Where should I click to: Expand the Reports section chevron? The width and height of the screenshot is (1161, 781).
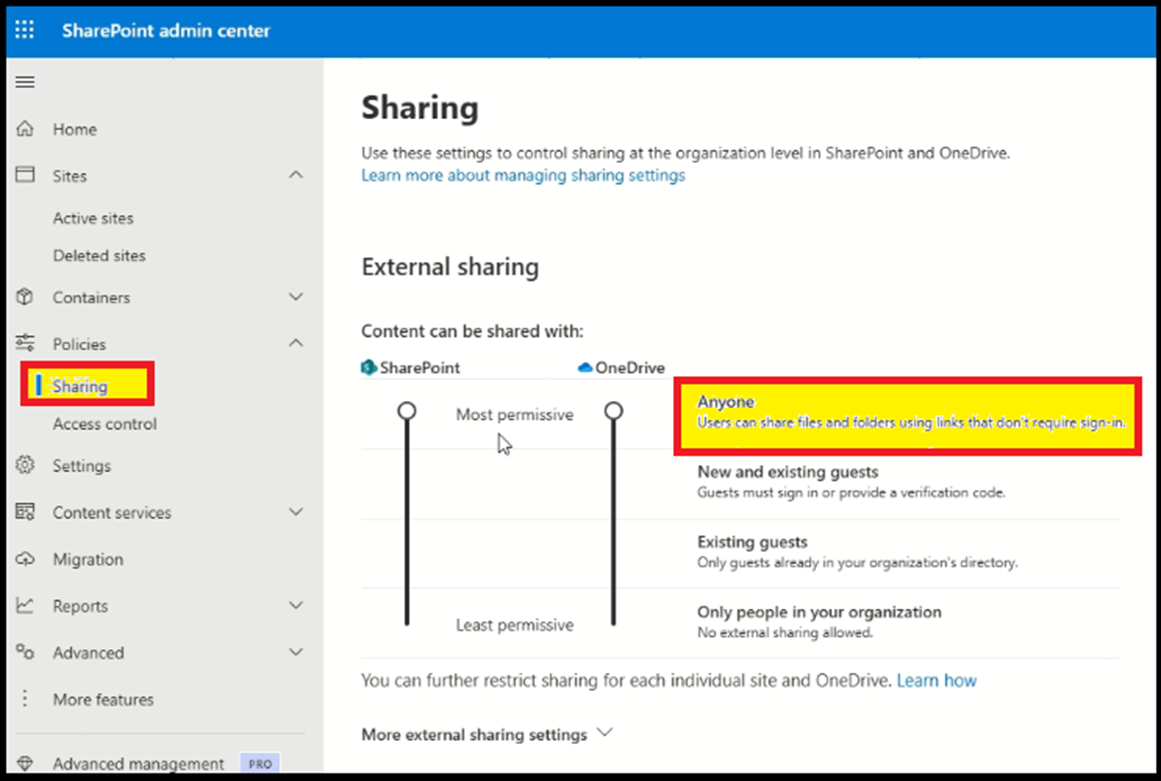point(295,606)
